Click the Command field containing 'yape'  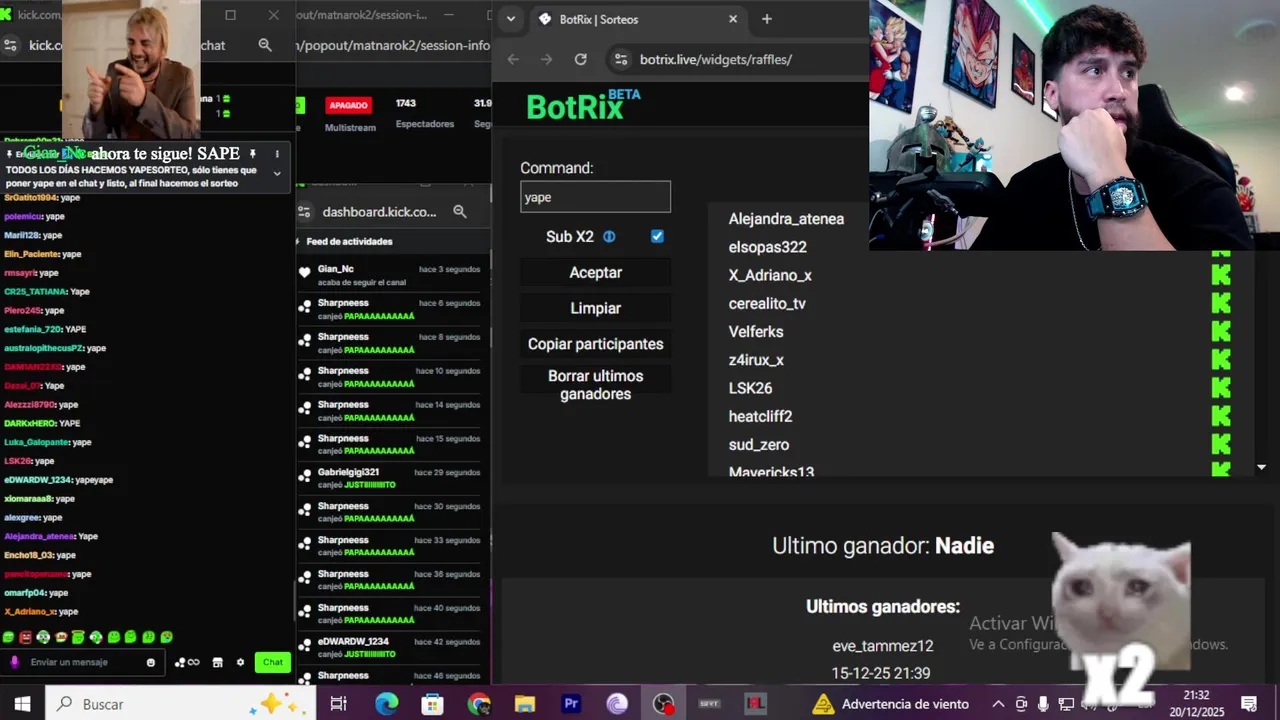(595, 197)
